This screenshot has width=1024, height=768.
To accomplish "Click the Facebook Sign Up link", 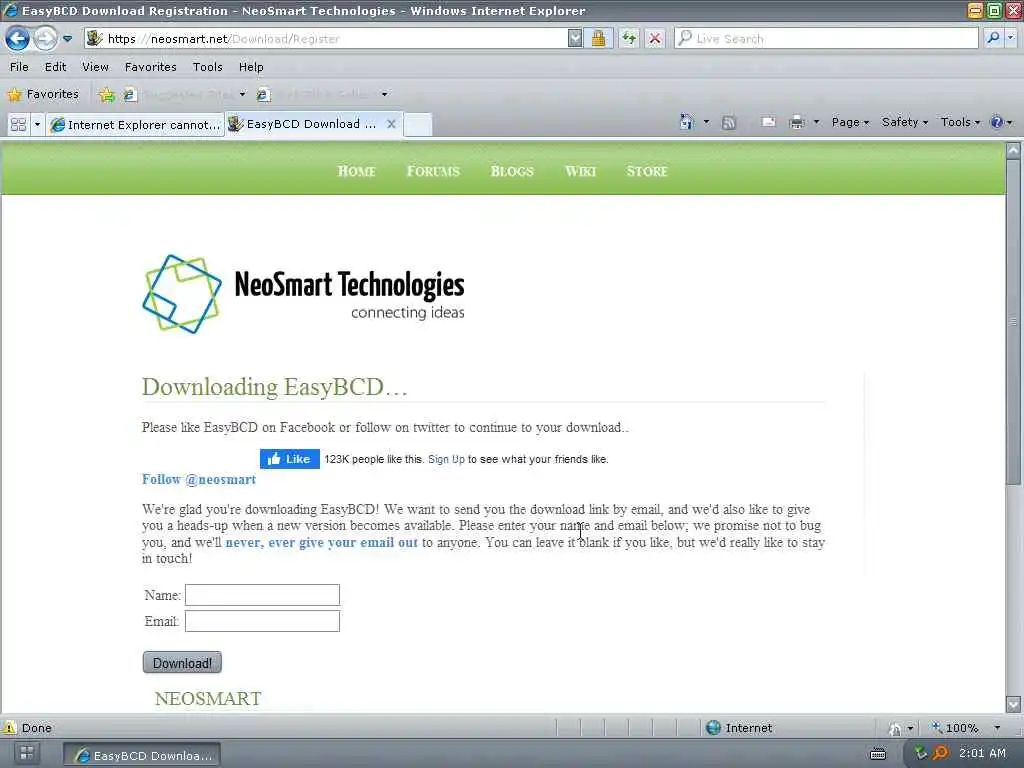I will click(446, 459).
